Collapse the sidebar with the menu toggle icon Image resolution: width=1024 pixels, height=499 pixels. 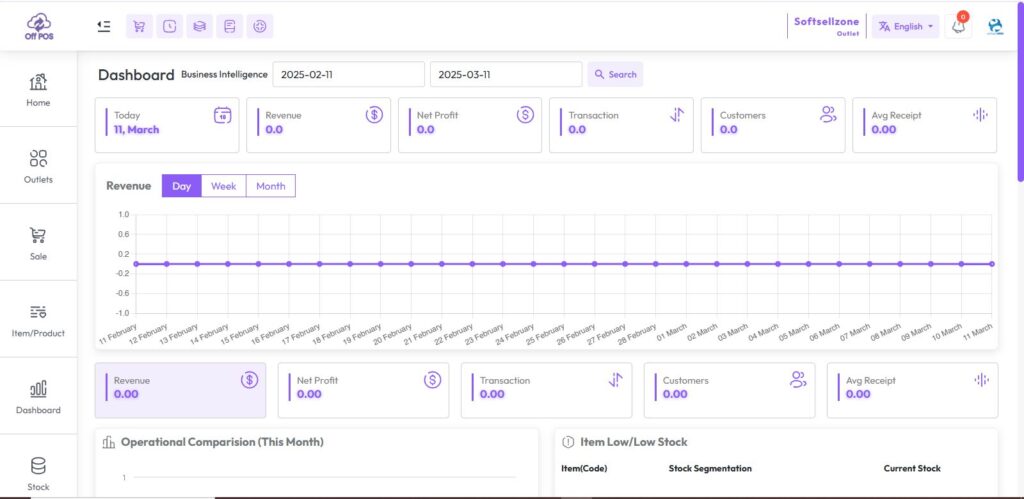(104, 26)
